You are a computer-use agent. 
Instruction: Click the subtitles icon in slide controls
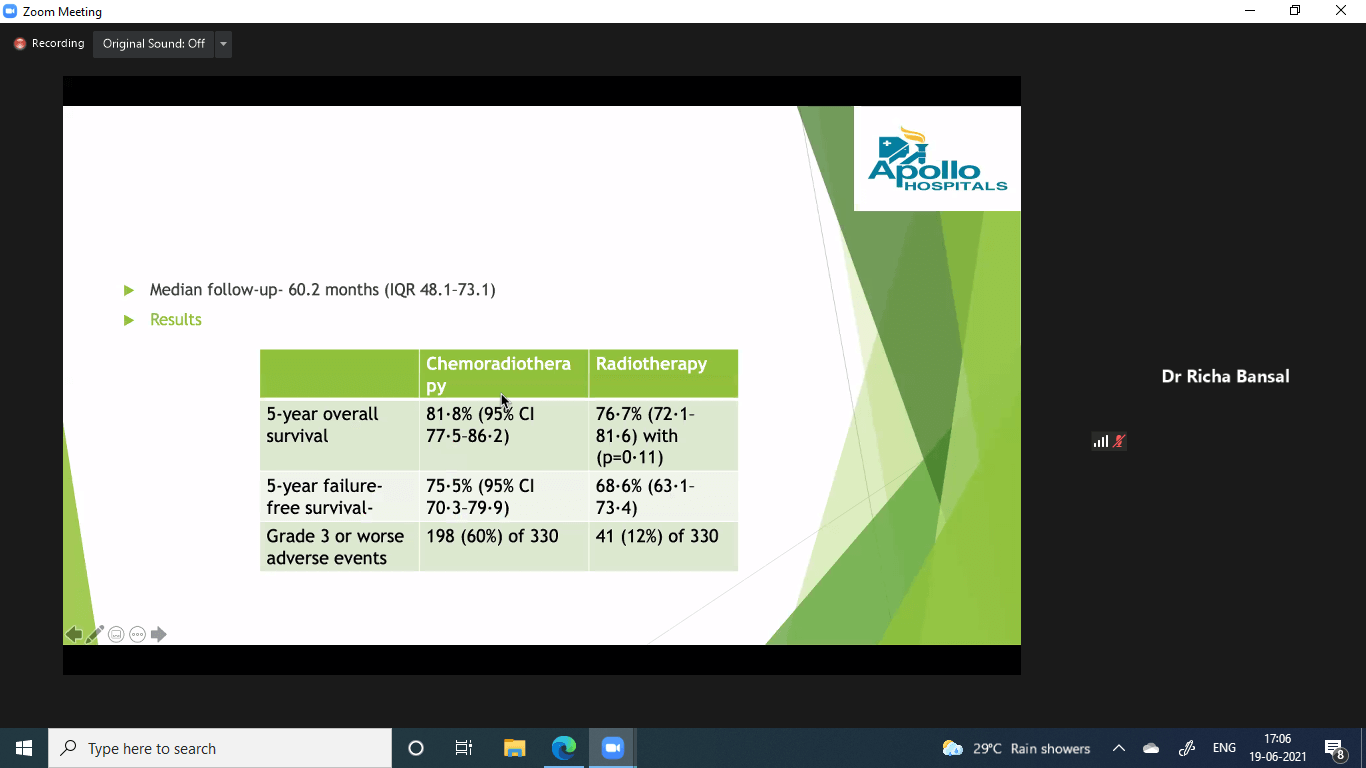[116, 634]
